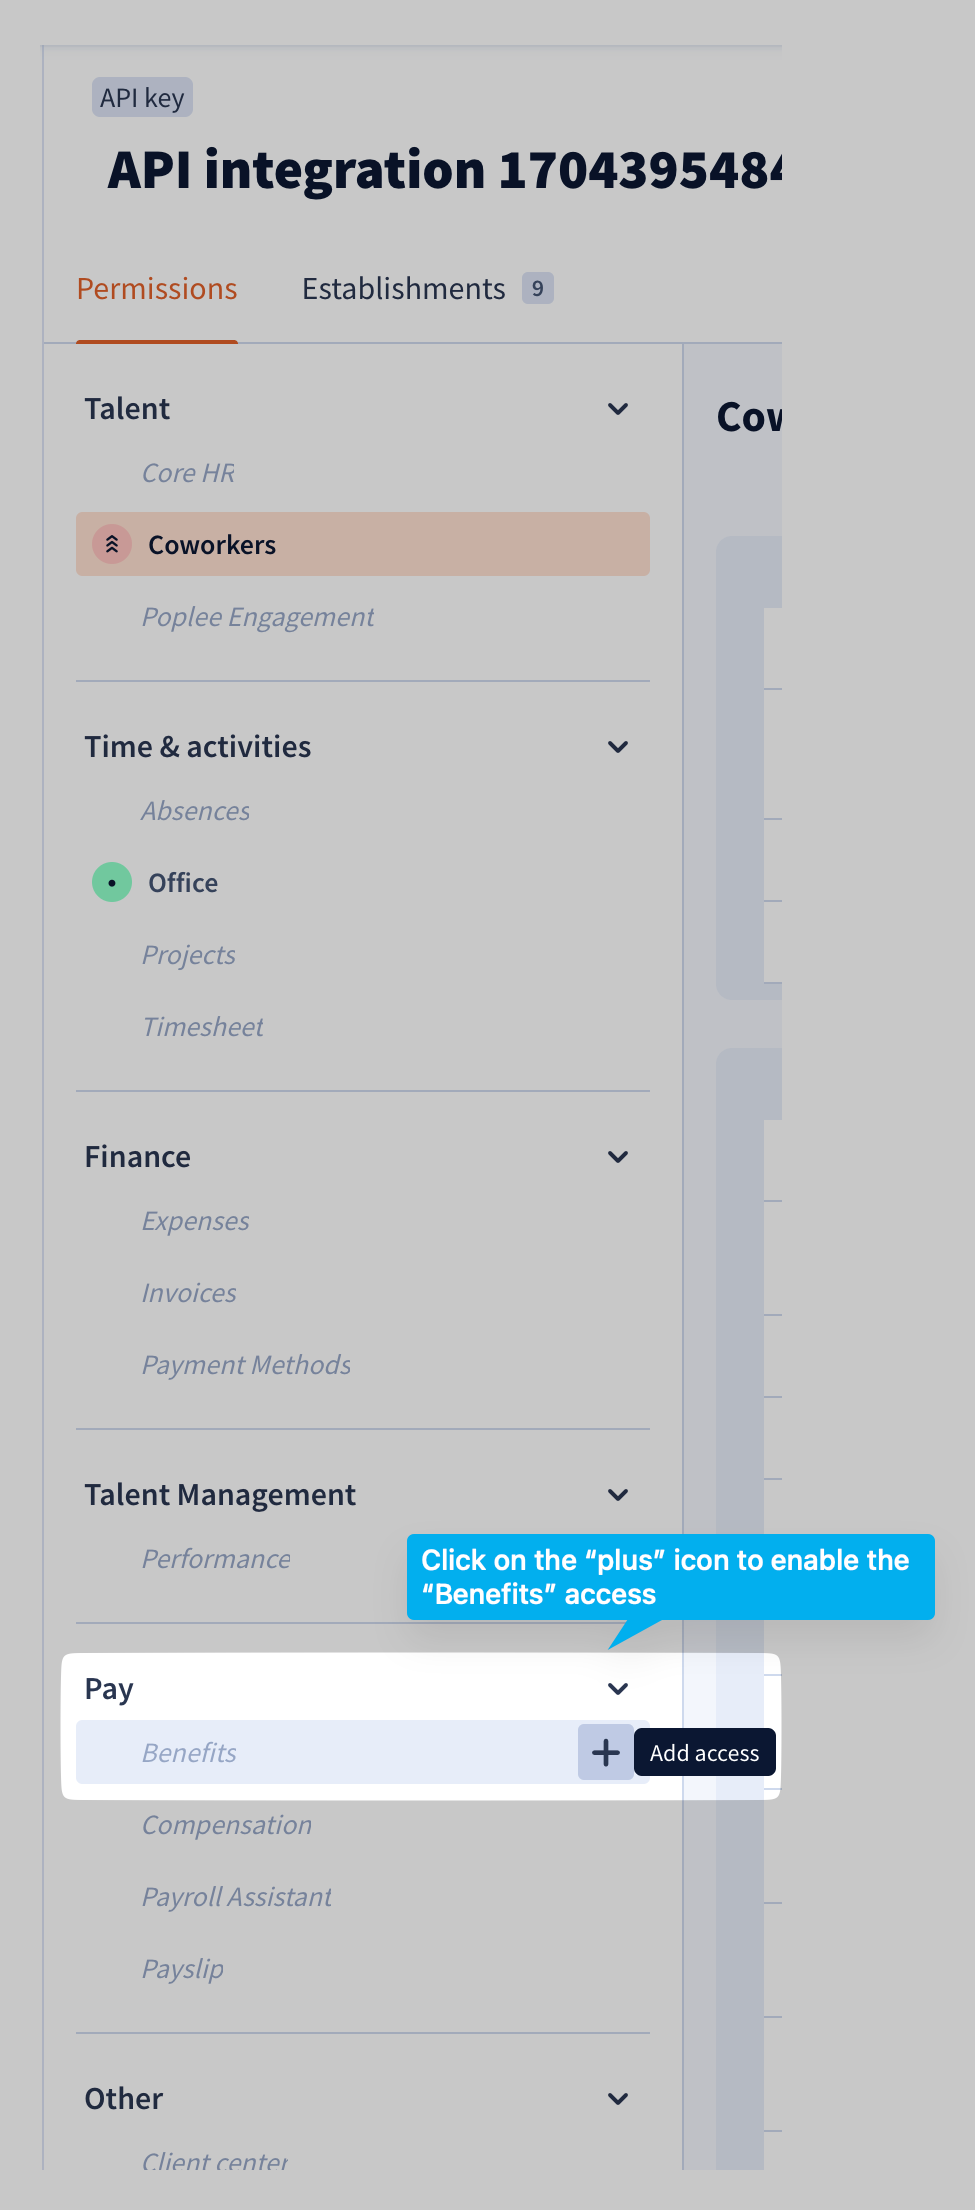This screenshot has height=2210, width=975.
Task: Select the Poplee Engagement item
Action: [258, 617]
